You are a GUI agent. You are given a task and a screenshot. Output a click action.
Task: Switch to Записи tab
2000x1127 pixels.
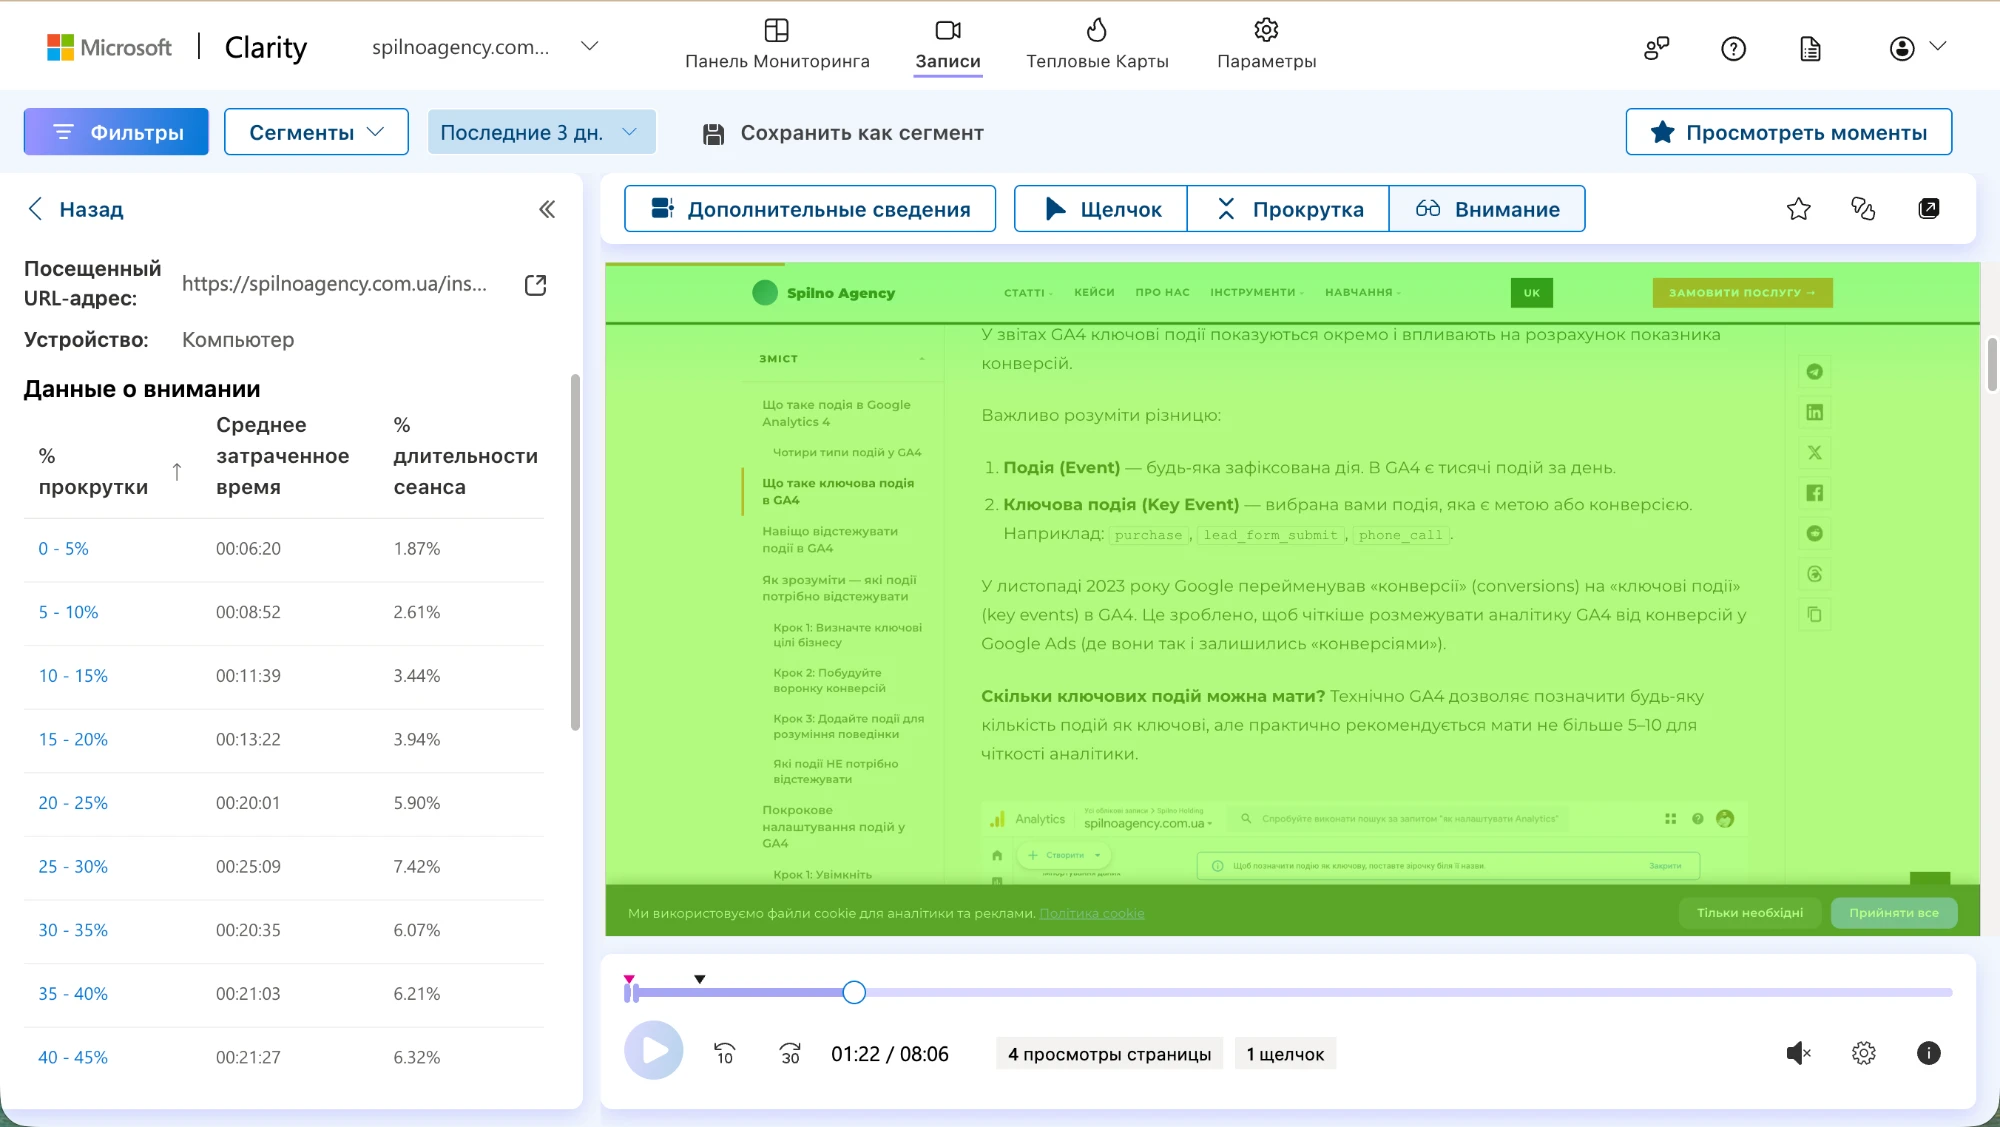pos(948,45)
